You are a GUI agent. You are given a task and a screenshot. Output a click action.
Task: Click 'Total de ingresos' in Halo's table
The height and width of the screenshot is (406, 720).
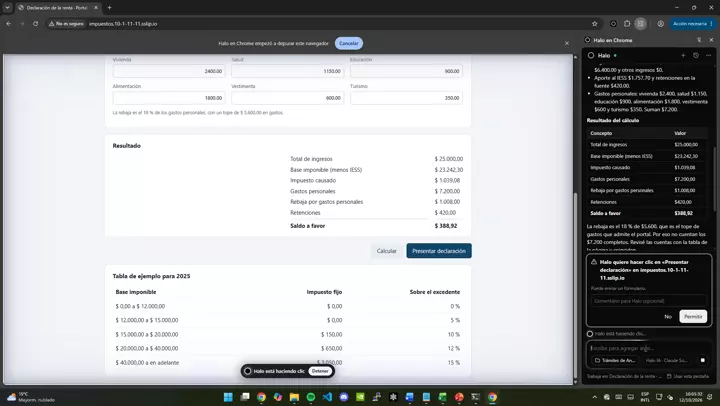click(x=608, y=144)
